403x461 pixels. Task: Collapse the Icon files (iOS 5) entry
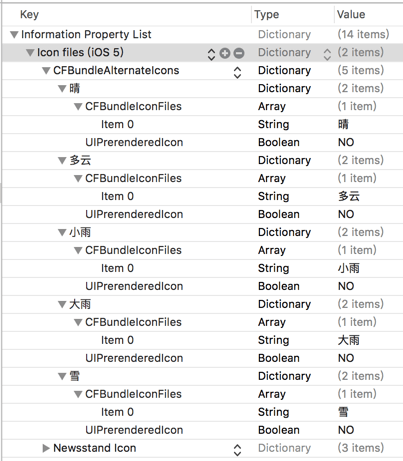pos(30,53)
